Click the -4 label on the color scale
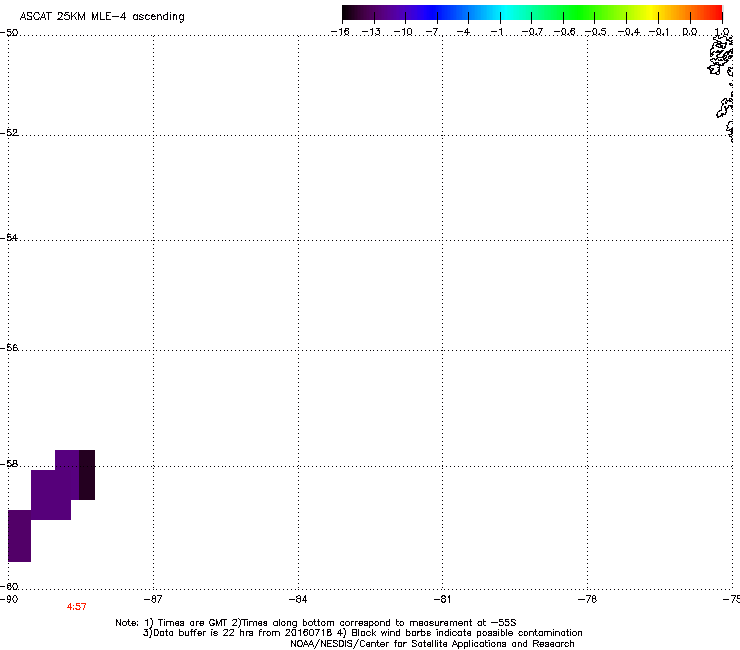Viewport: 740px width, 650px height. coord(465,32)
